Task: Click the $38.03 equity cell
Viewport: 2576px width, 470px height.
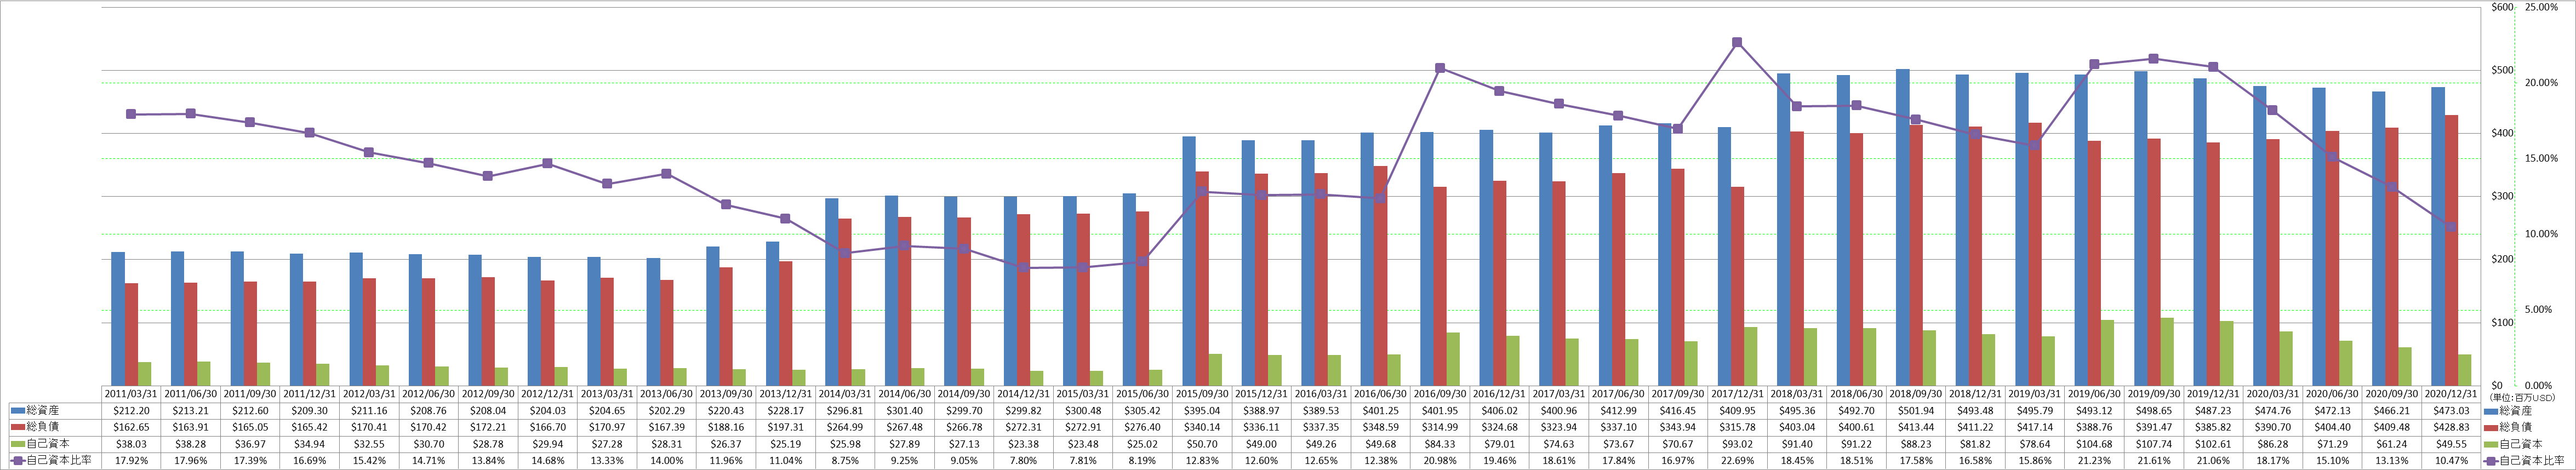Action: click(132, 444)
